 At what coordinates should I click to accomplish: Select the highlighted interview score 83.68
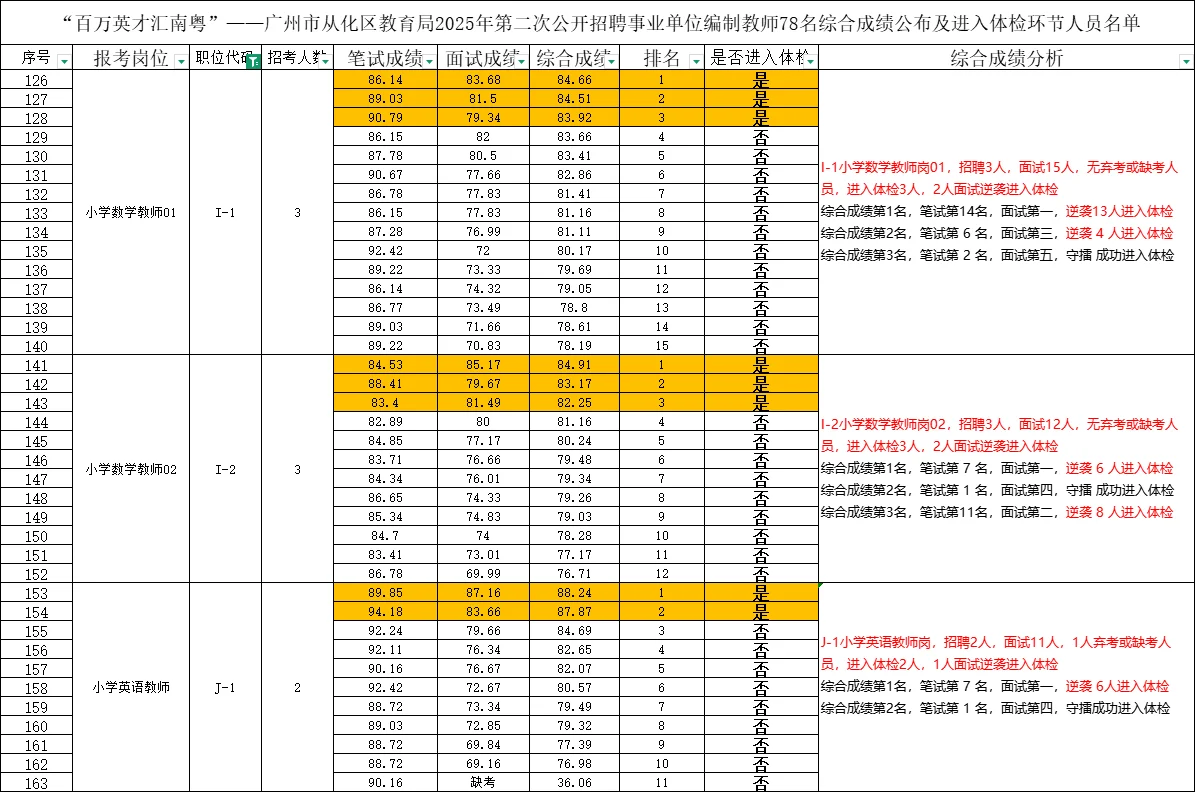pyautogui.click(x=483, y=79)
